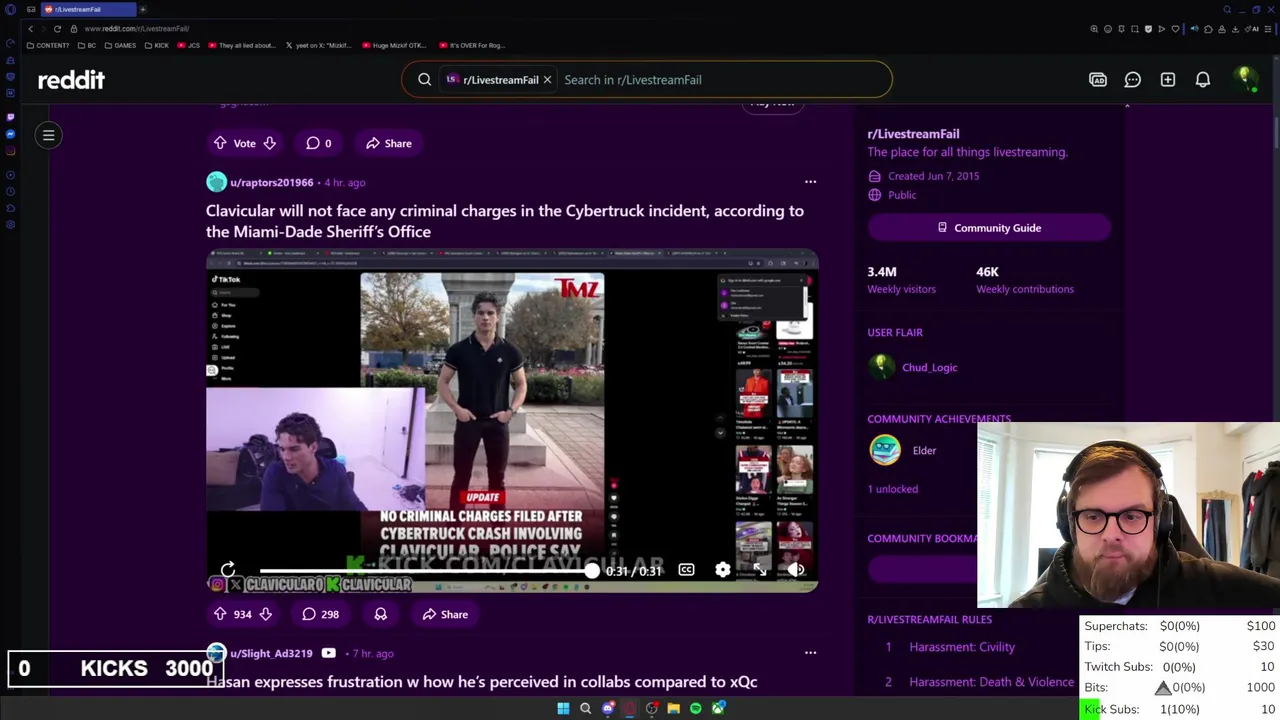The image size is (1280, 720).
Task: Open the u/raptors201966 profile
Action: click(271, 182)
